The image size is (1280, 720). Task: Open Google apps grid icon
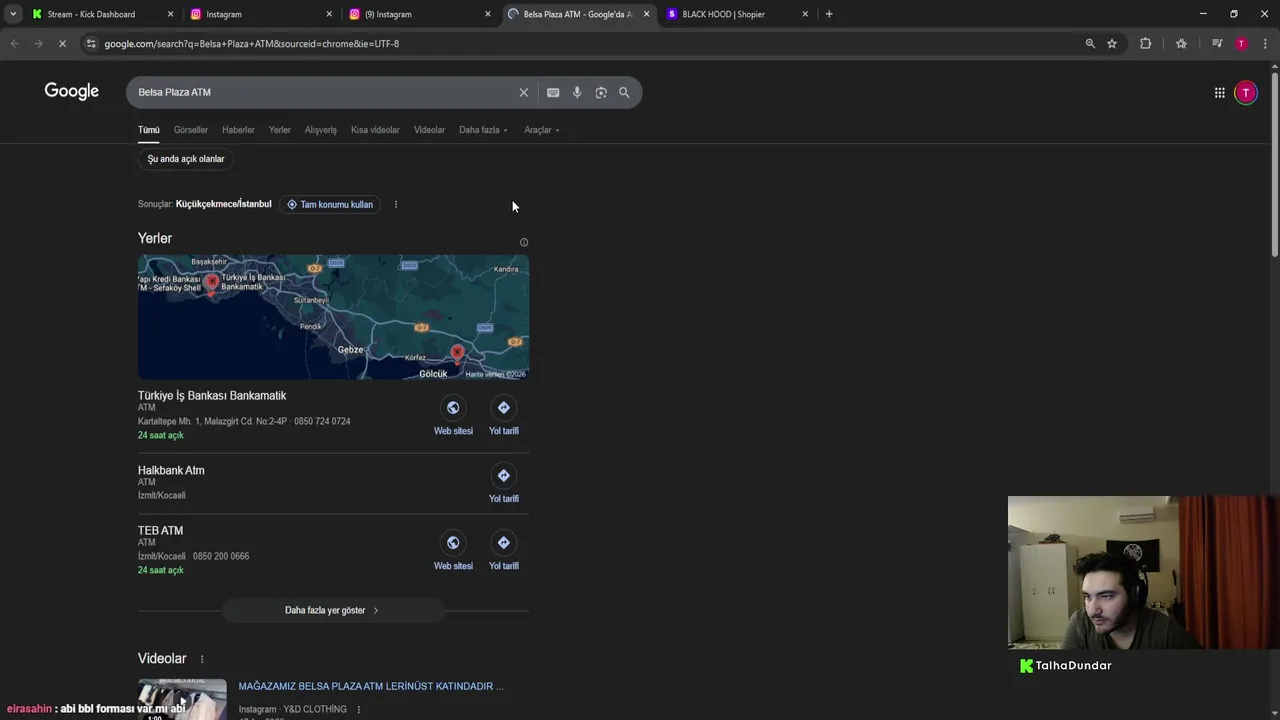pos(1219,93)
